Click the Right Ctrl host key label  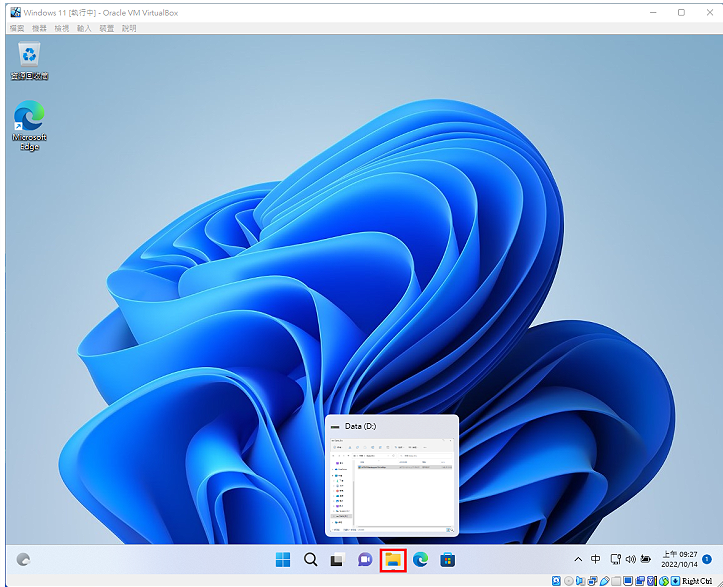pyautogui.click(x=697, y=581)
